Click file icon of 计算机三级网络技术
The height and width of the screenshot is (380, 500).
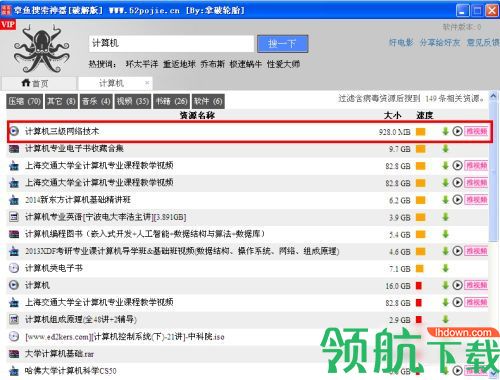[14, 131]
